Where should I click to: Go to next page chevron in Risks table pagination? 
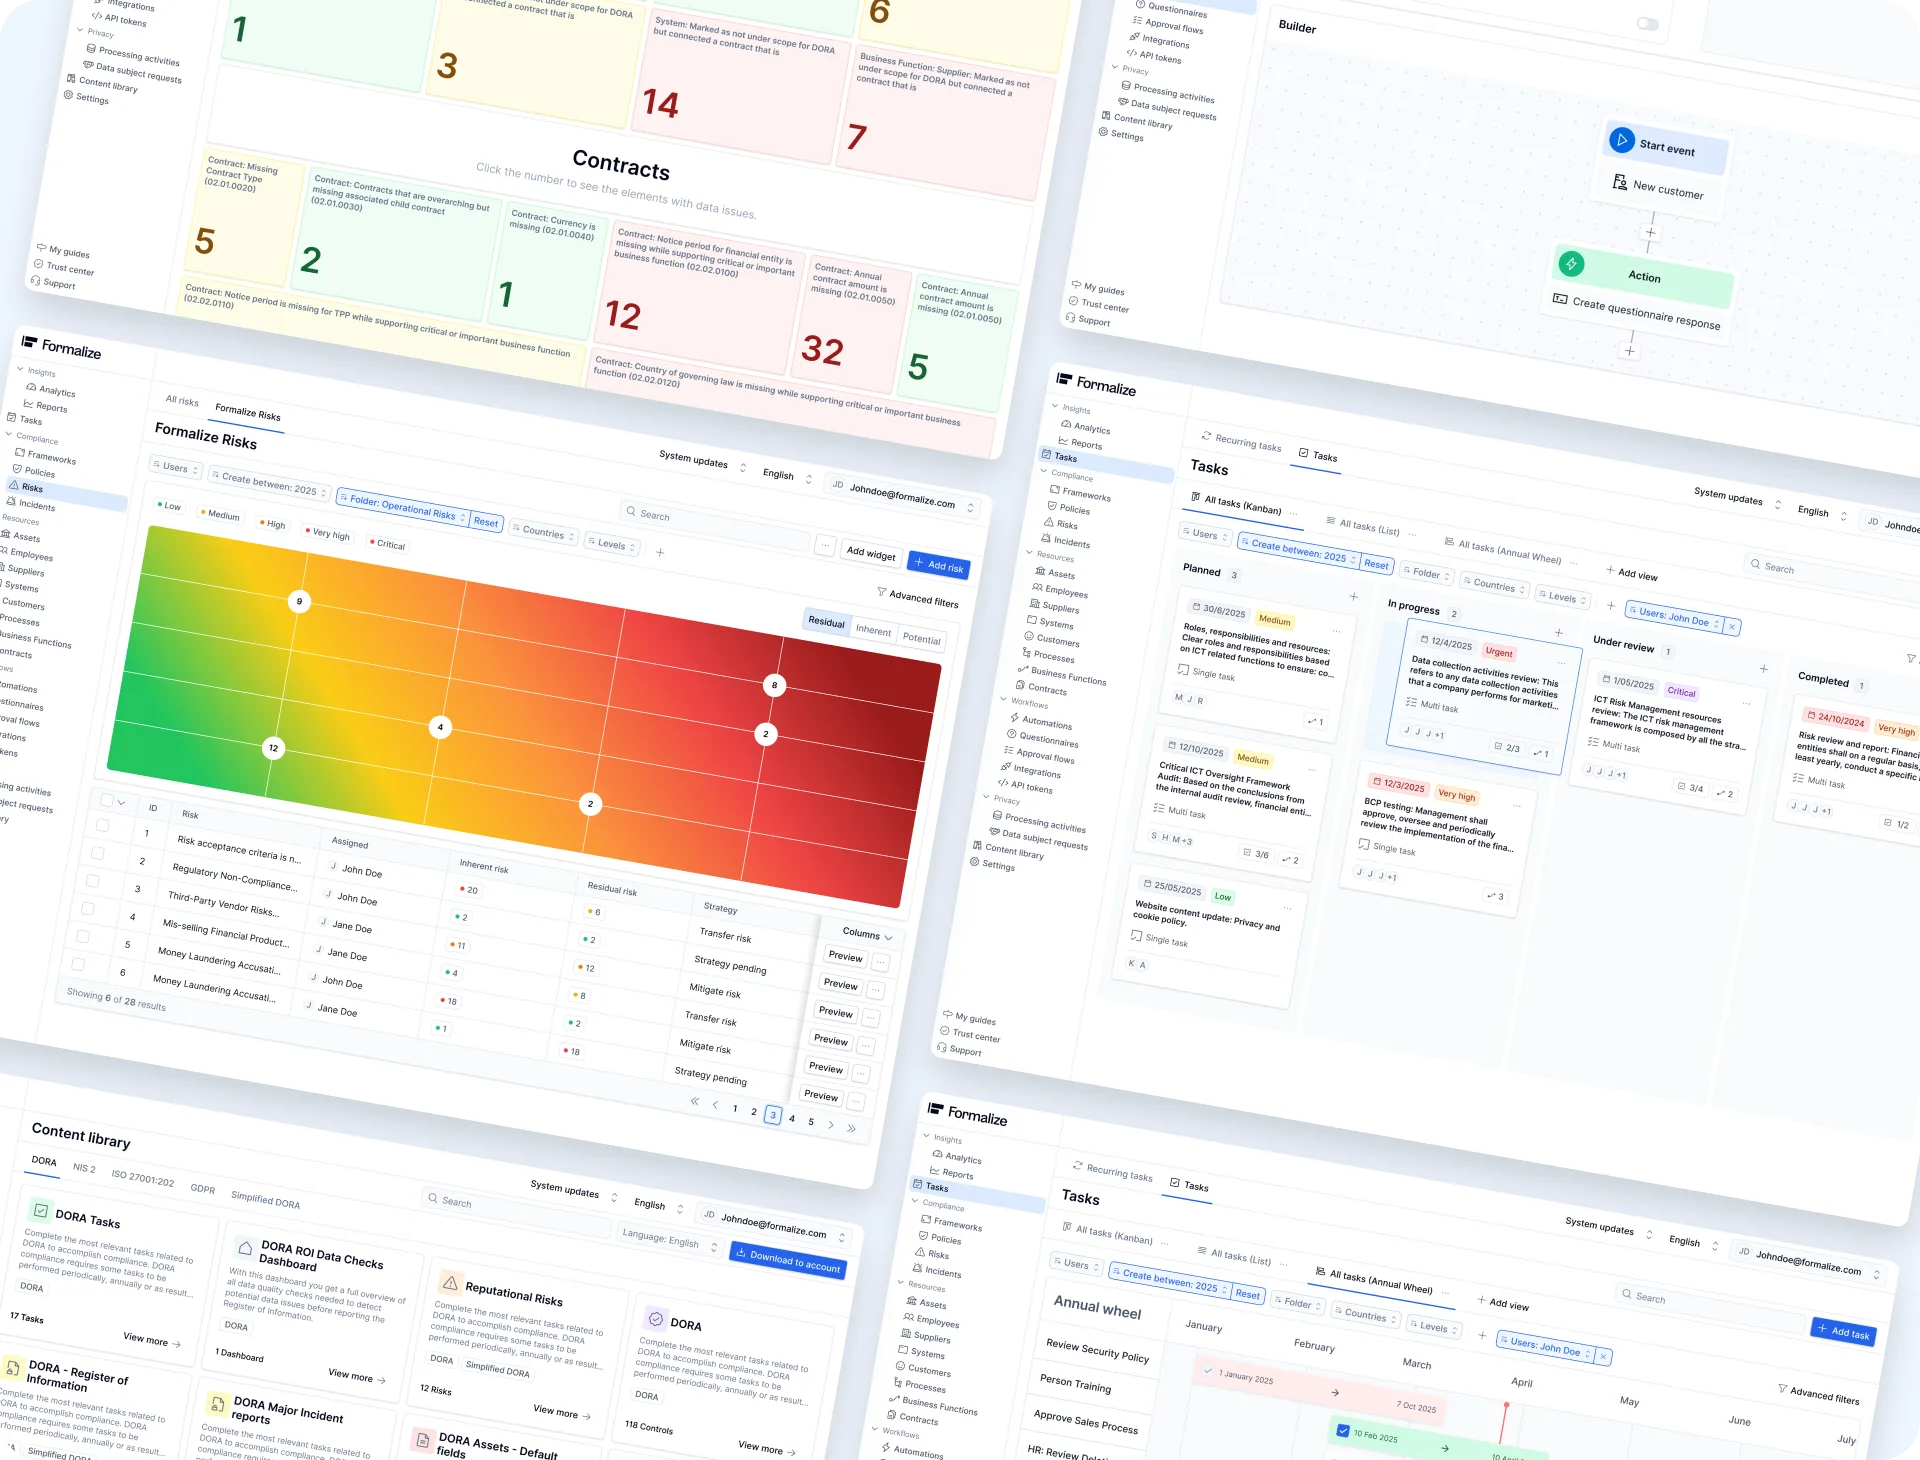tap(831, 1125)
